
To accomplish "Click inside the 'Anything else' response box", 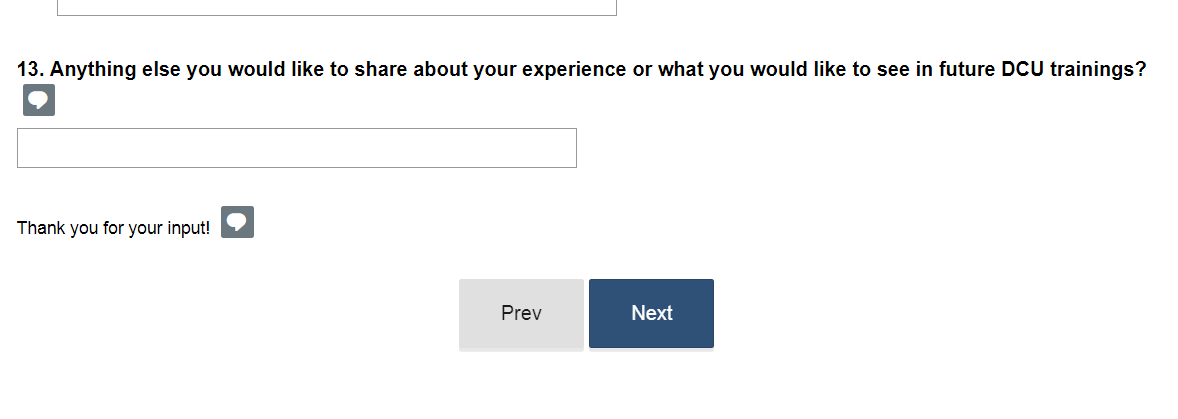I will point(297,148).
